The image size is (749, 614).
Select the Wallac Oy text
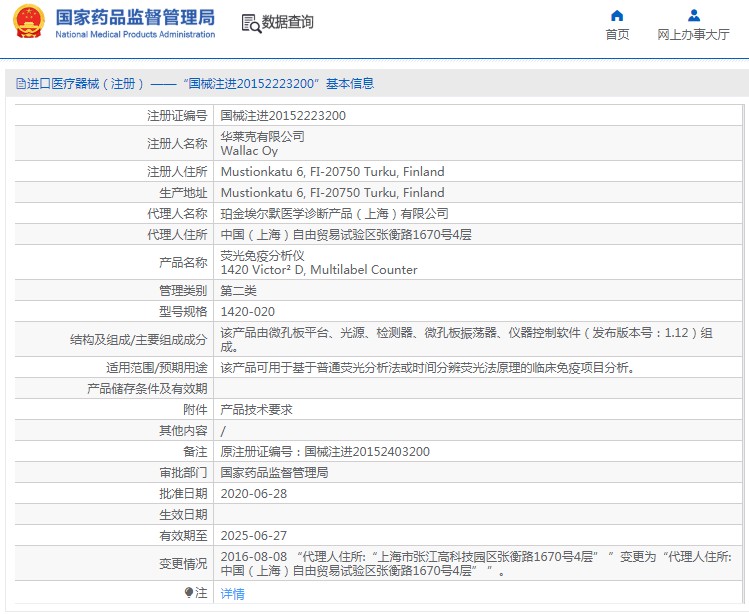point(249,151)
